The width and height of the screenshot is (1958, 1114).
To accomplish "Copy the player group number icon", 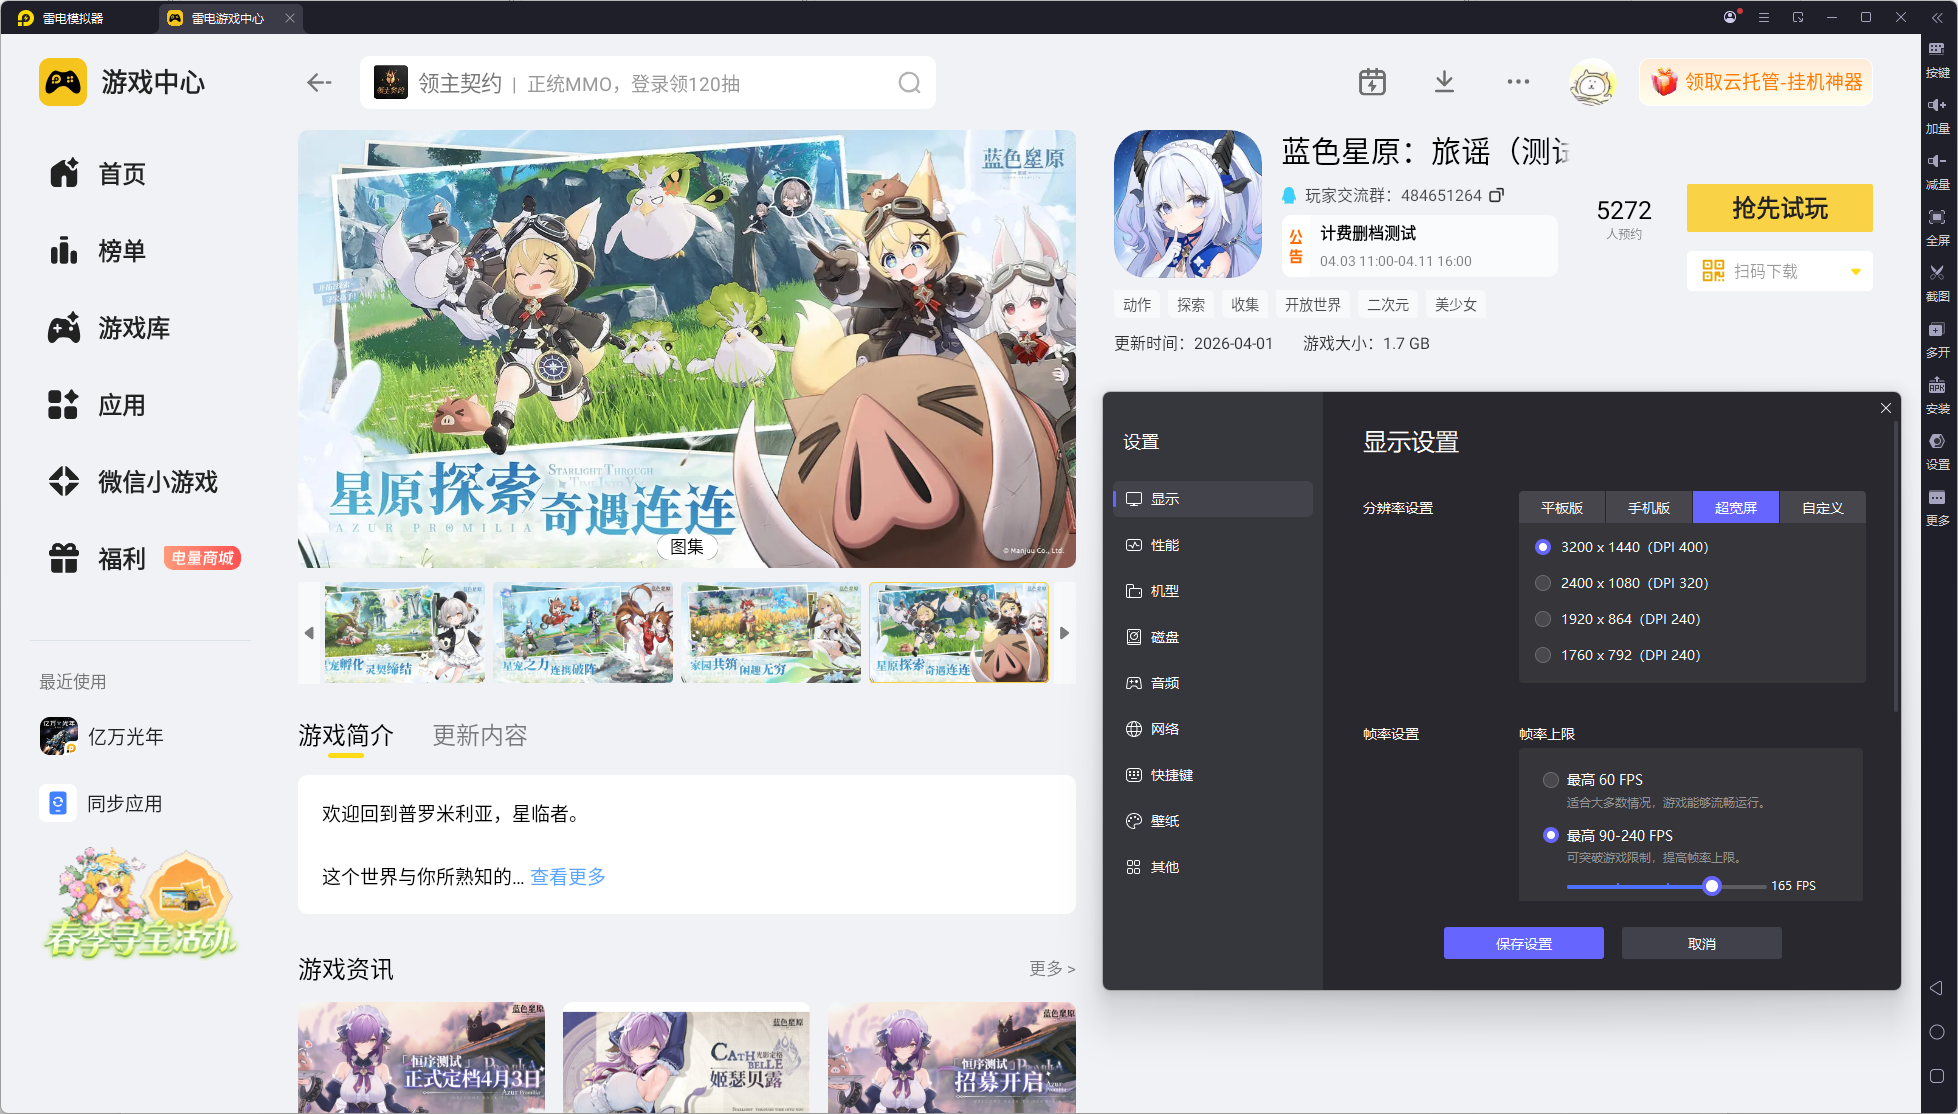I will click(x=1496, y=195).
